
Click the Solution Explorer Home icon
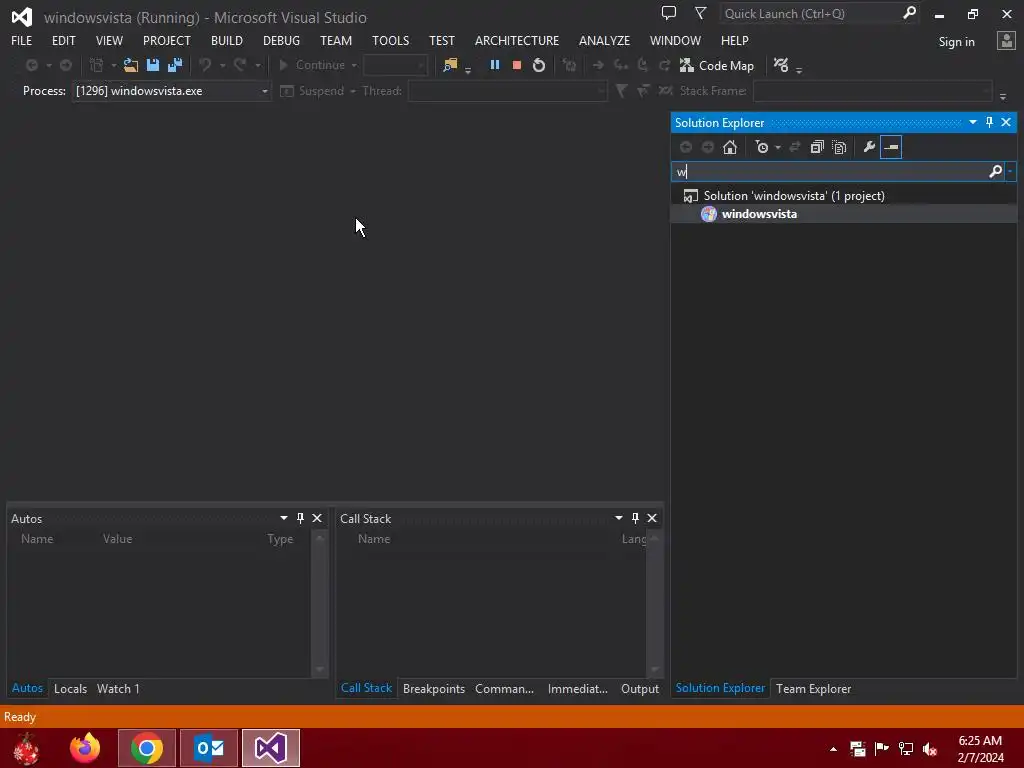click(730, 148)
